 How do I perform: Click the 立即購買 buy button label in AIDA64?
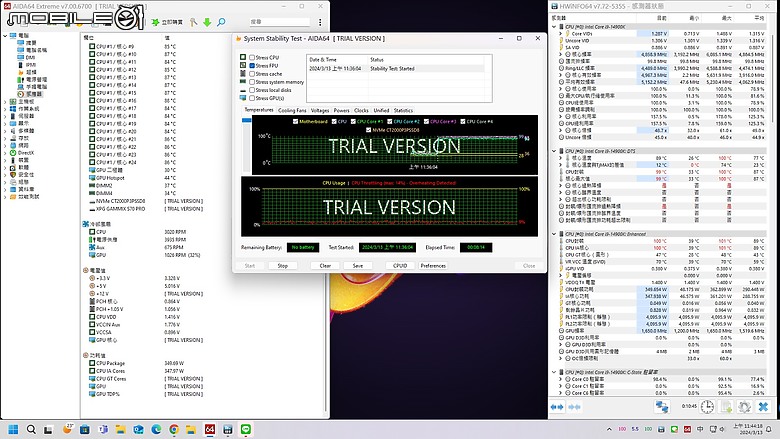172,22
